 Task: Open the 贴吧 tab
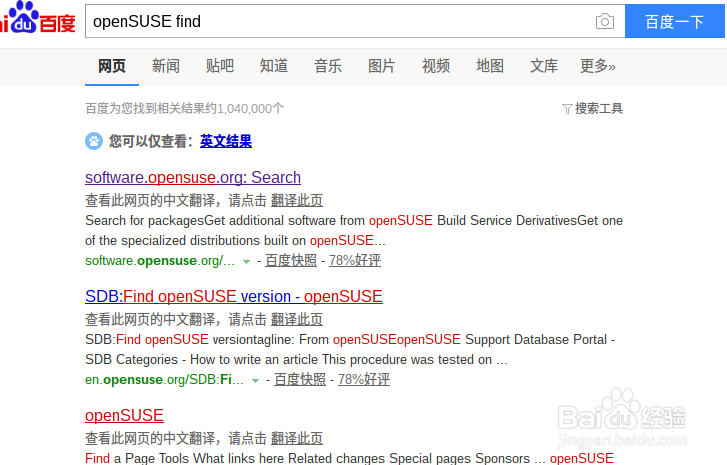(220, 66)
